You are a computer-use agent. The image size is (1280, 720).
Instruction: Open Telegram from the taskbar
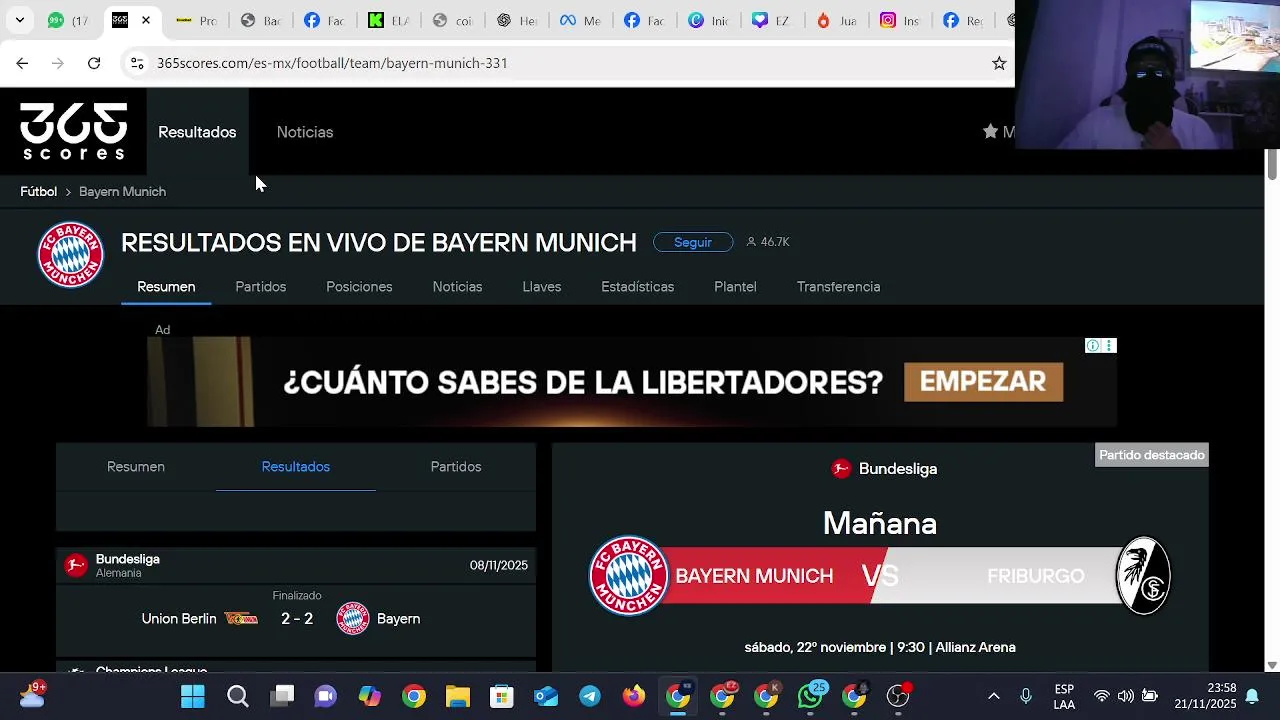tap(590, 696)
